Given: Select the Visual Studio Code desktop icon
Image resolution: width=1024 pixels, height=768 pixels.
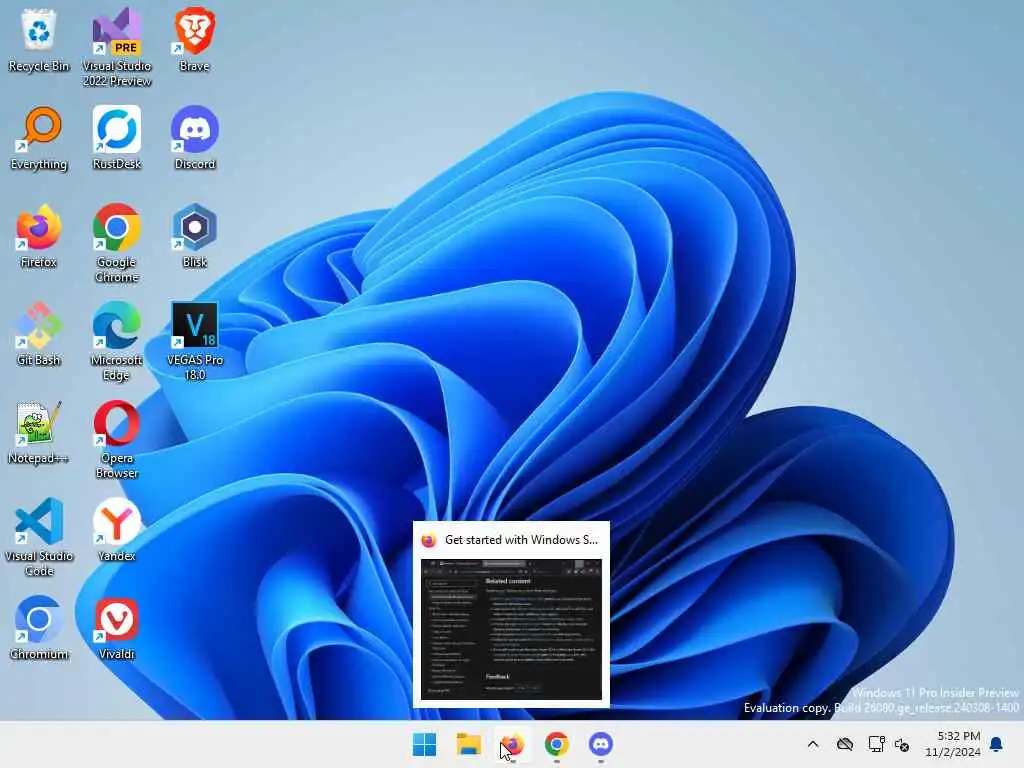Looking at the screenshot, I should pyautogui.click(x=39, y=537).
